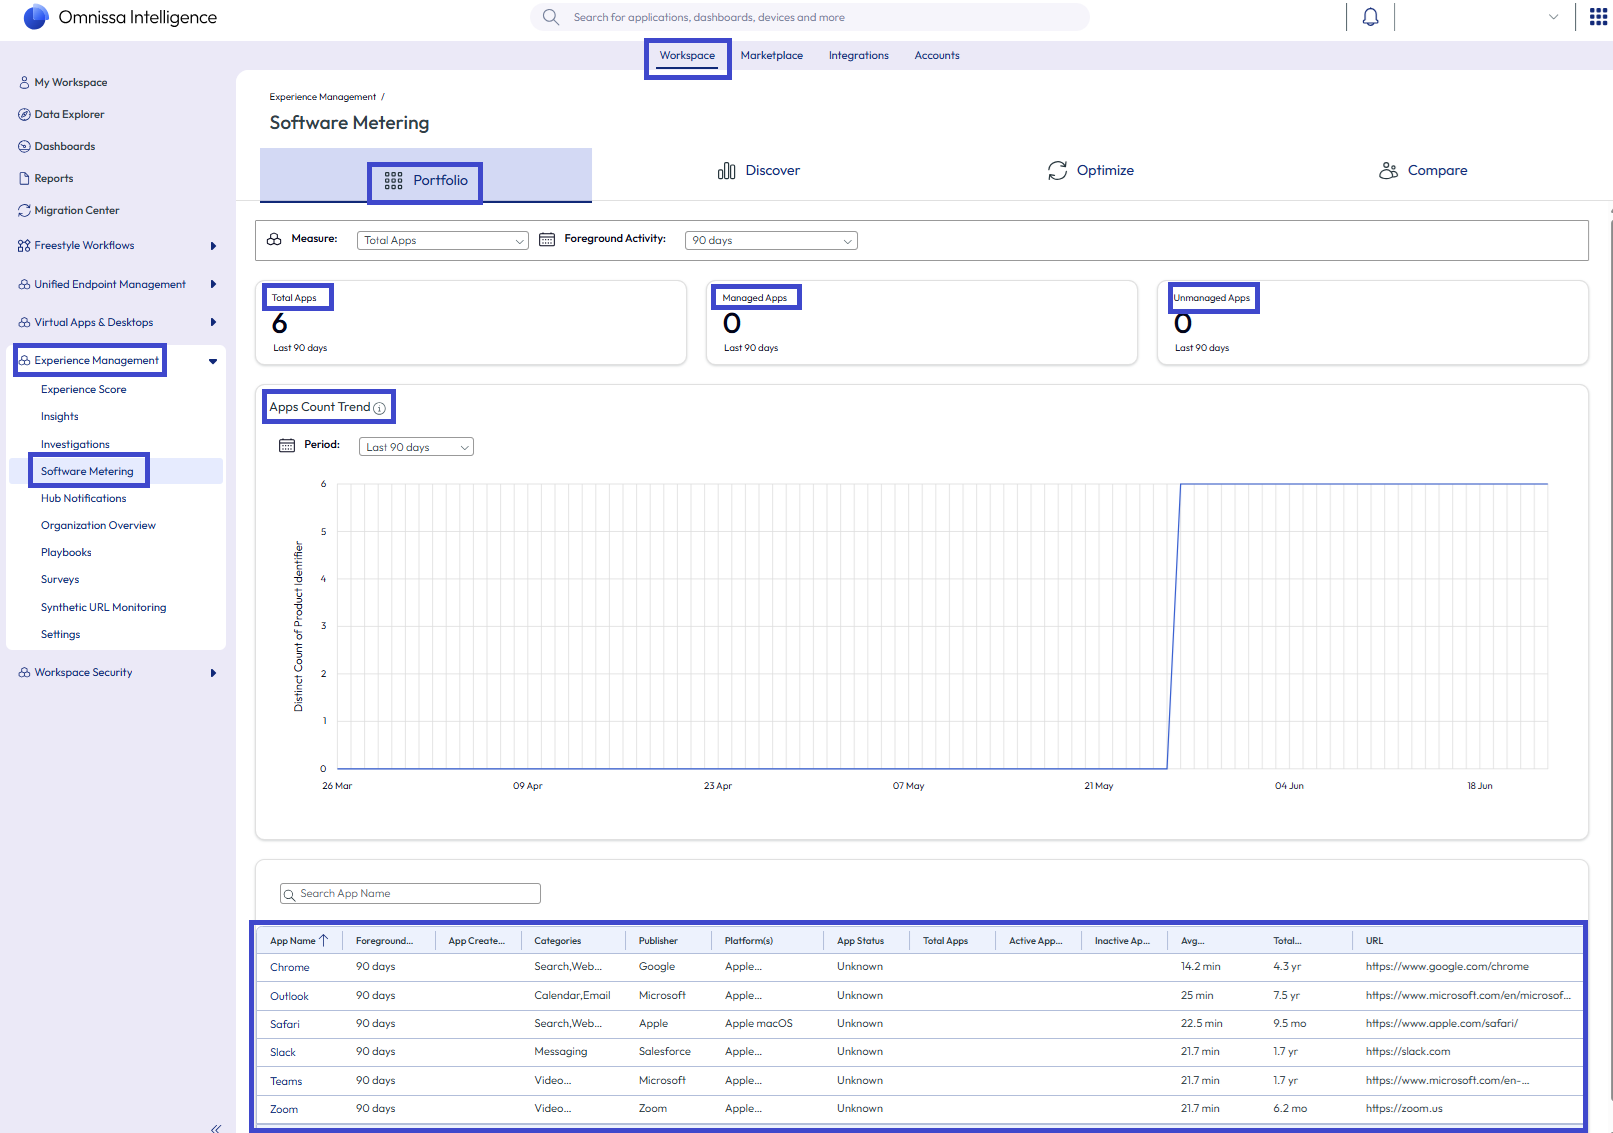Select the Discover tab label

tap(773, 171)
